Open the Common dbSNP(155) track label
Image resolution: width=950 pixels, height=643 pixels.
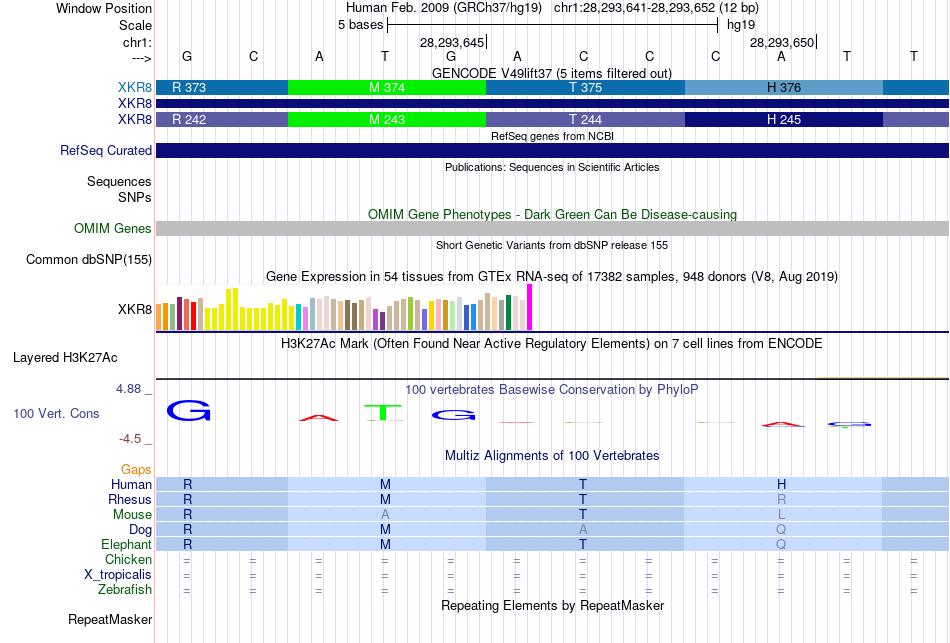coord(88,259)
